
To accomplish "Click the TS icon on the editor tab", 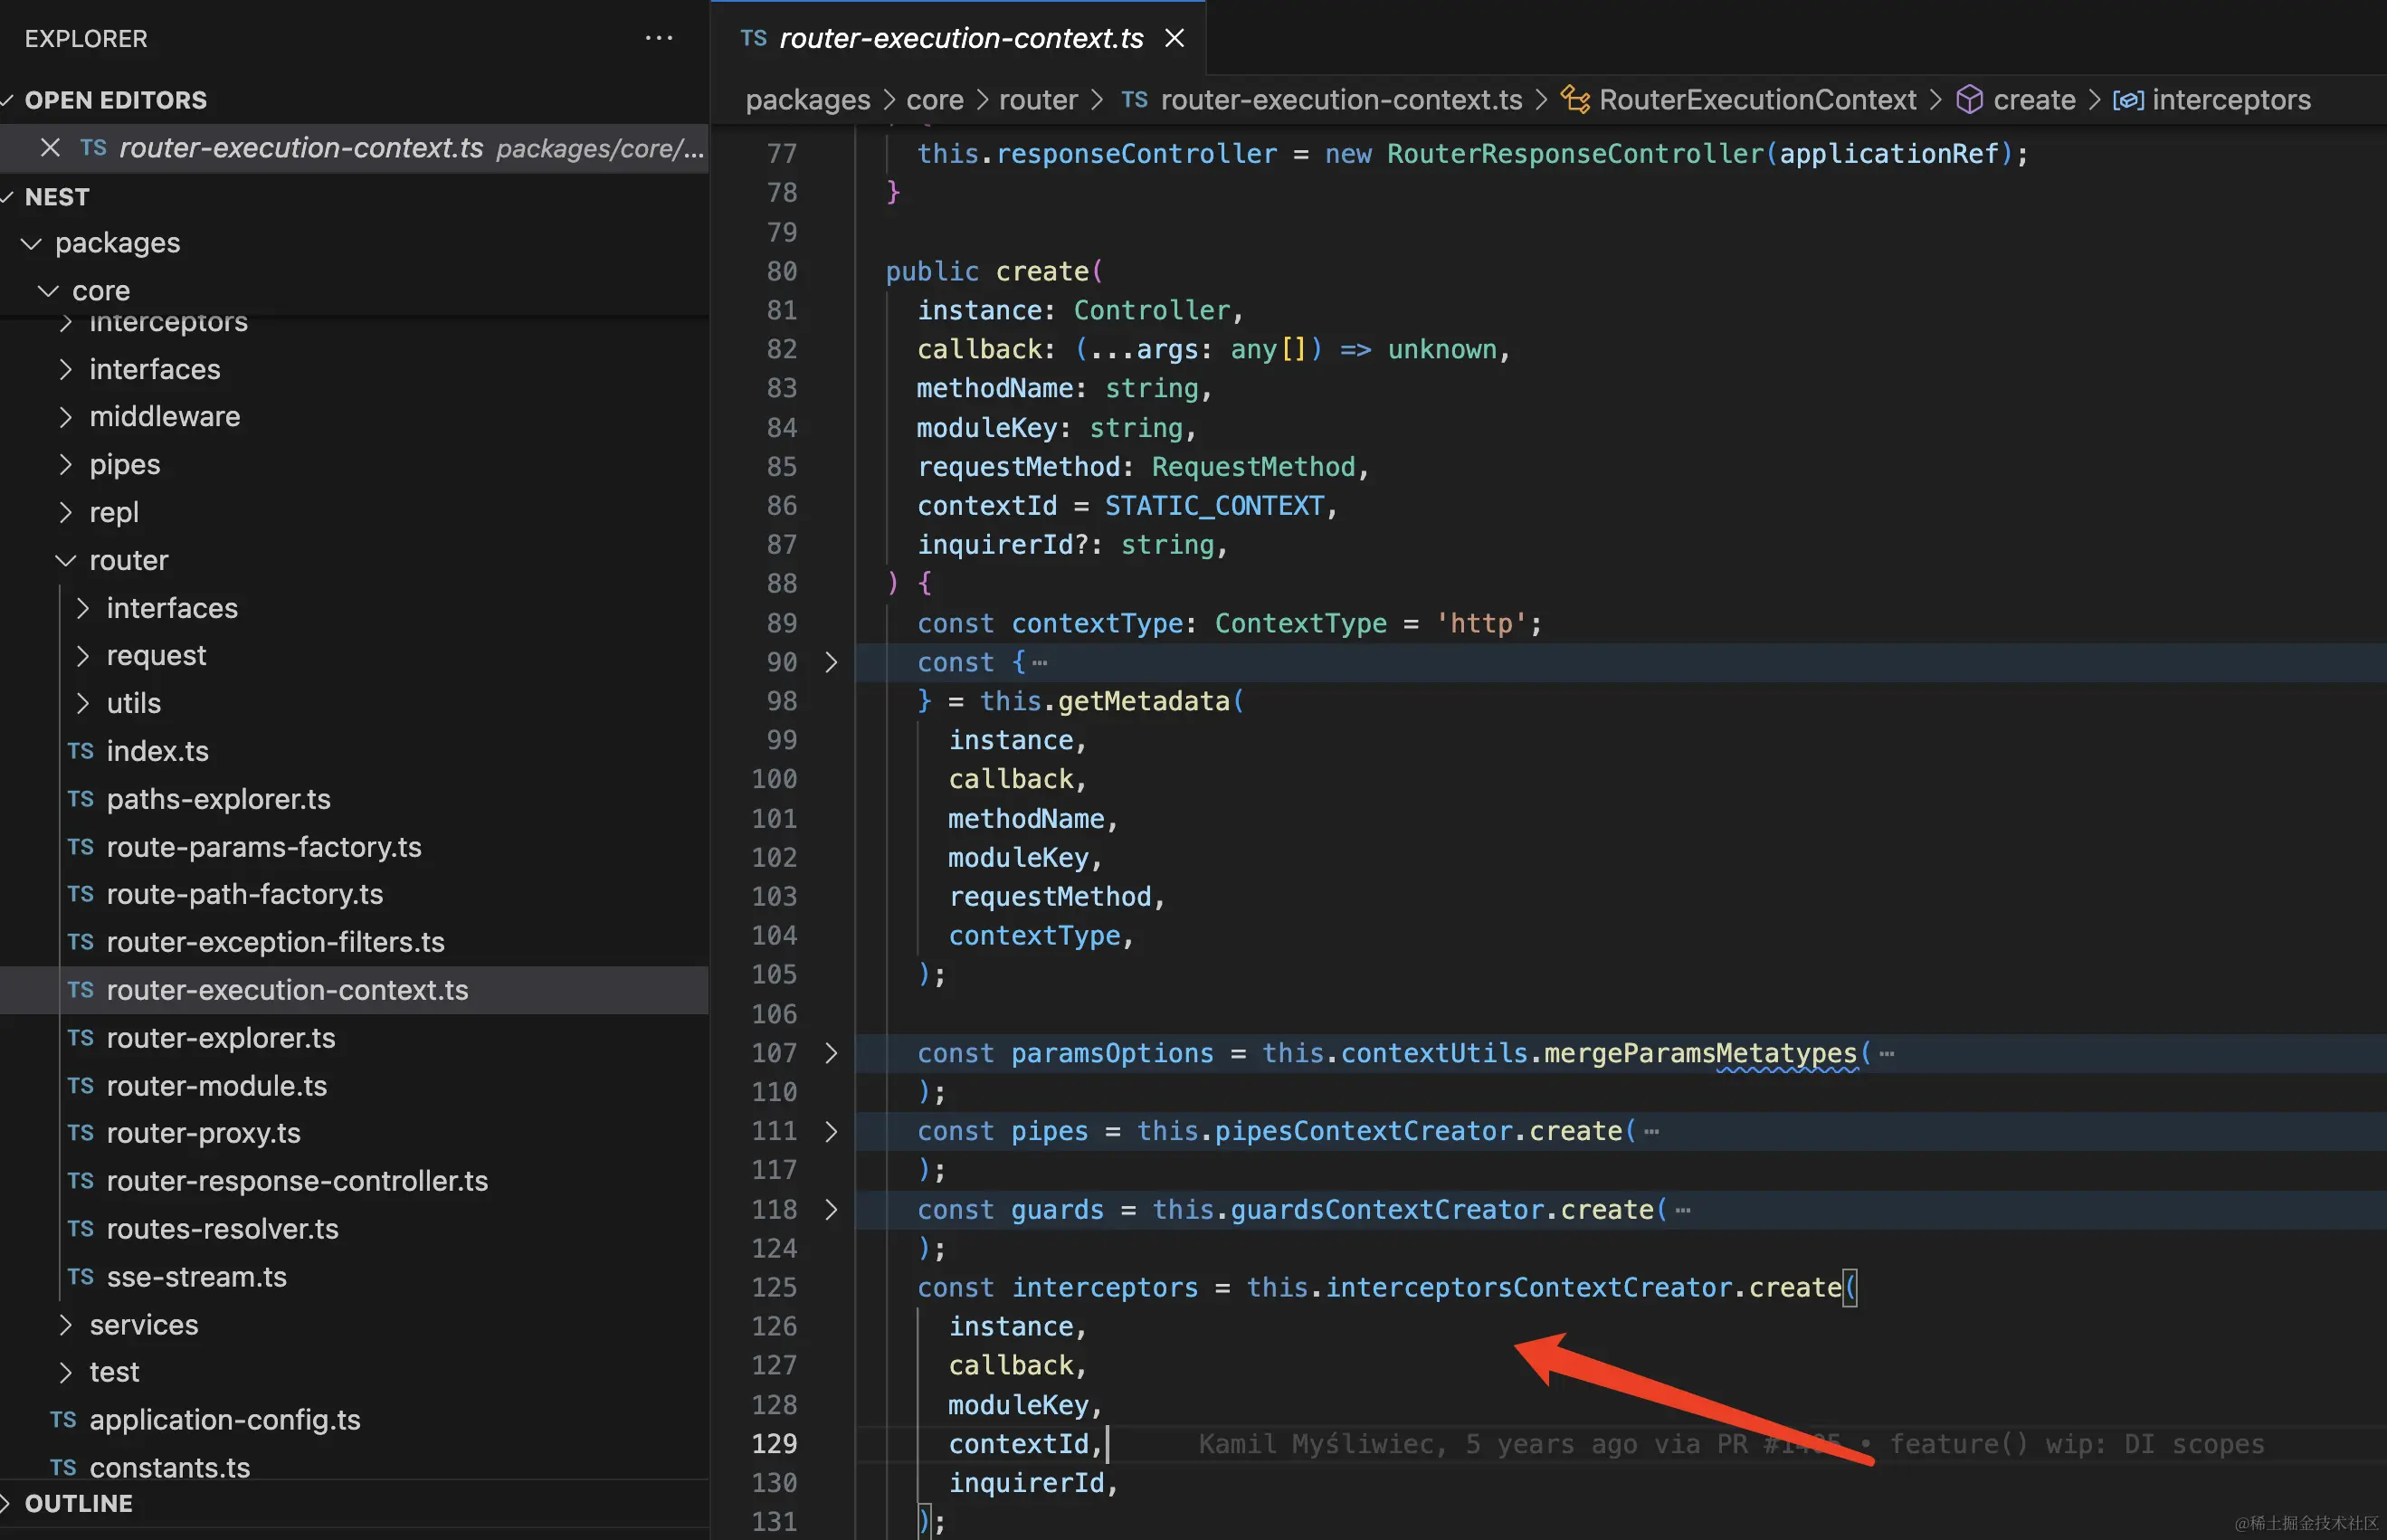I will [x=754, y=39].
